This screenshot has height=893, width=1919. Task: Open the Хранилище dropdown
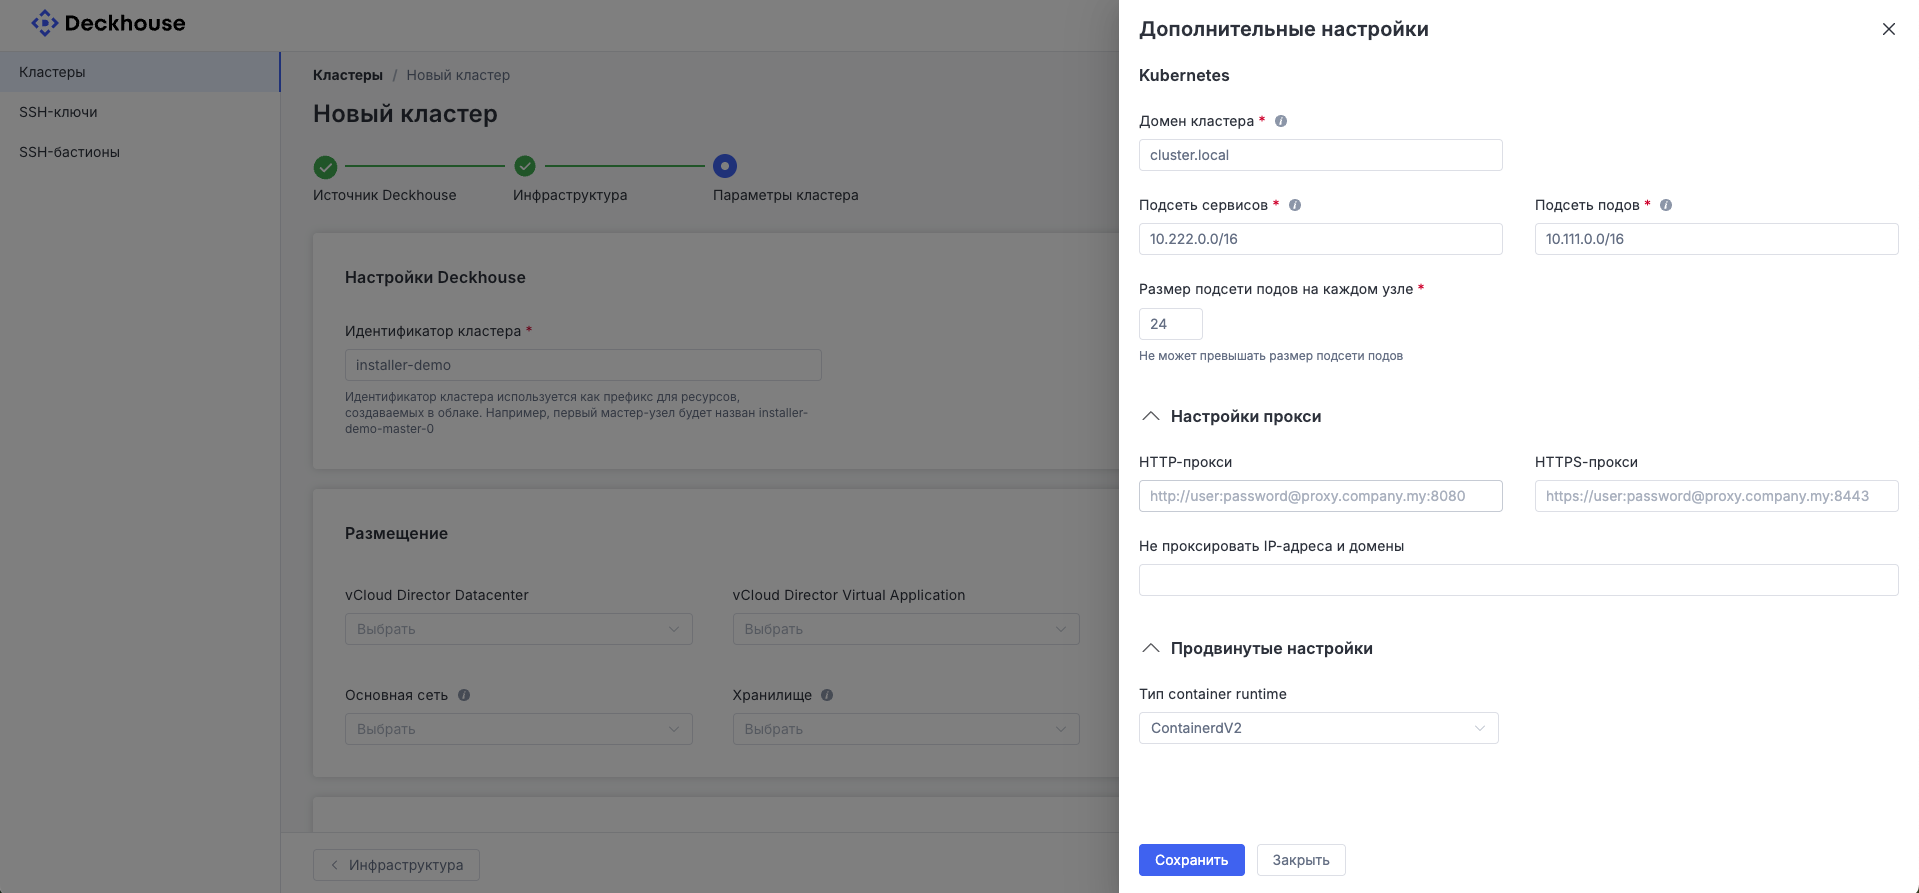(906, 729)
